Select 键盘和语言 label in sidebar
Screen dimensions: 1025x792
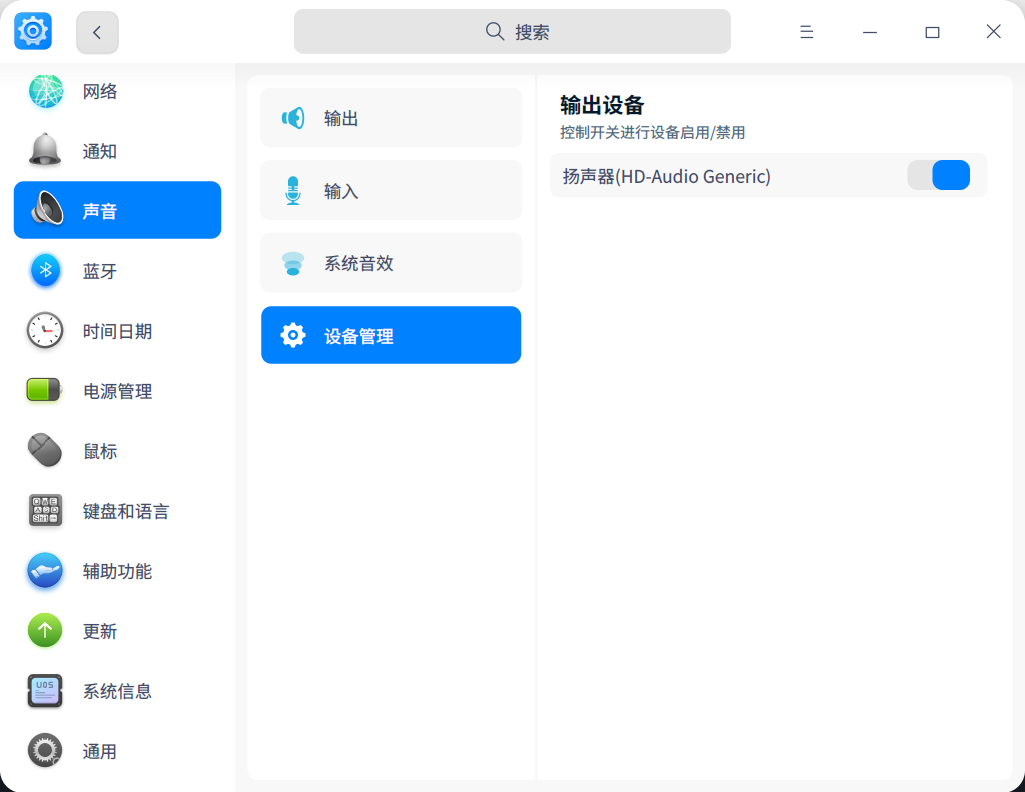[126, 511]
